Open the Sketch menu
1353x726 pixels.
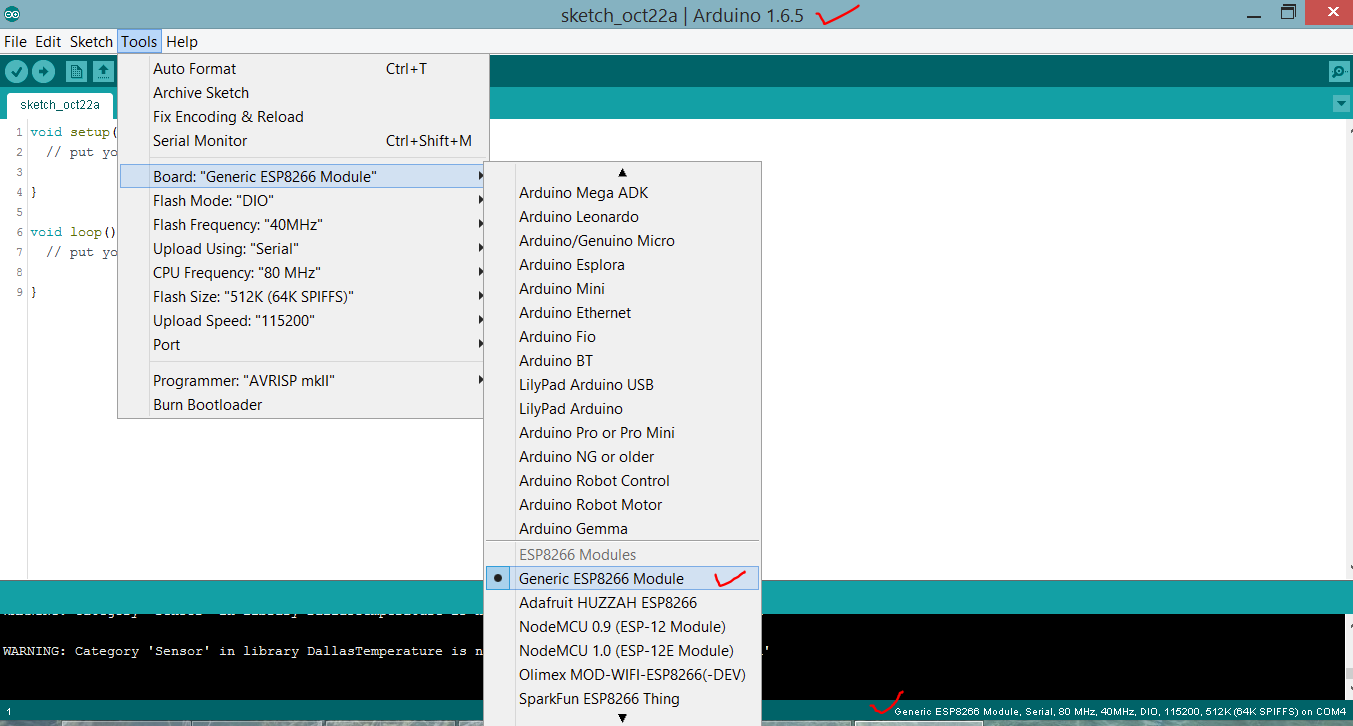pyautogui.click(x=91, y=42)
